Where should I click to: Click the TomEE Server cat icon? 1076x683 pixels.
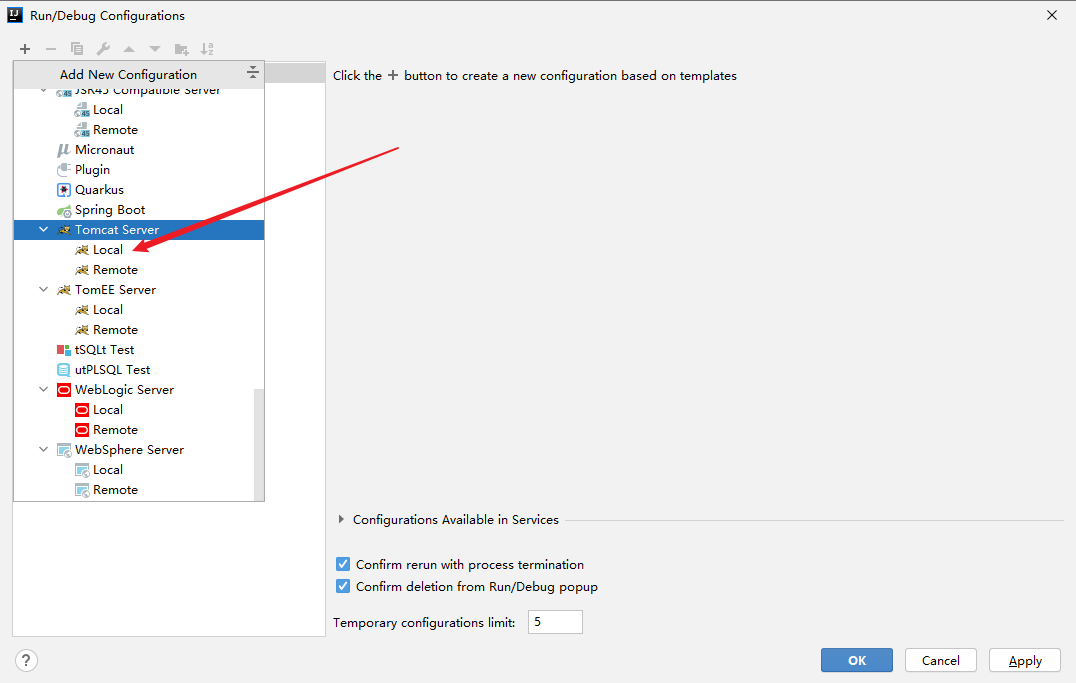(64, 290)
